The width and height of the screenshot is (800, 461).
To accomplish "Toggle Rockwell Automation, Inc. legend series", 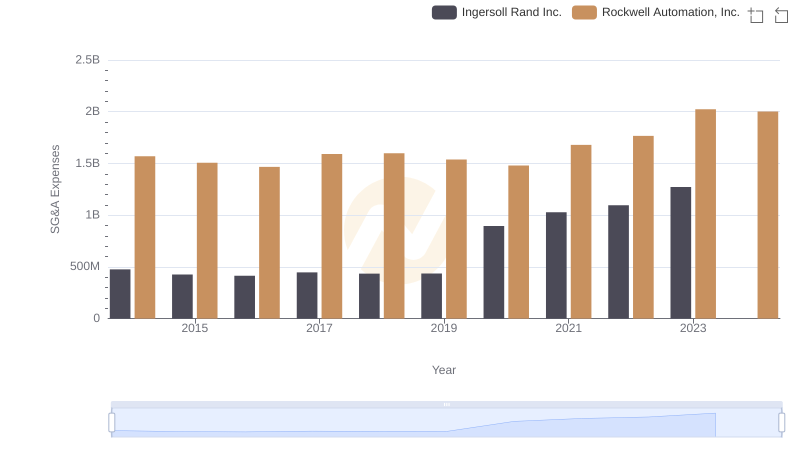I will point(656,12).
